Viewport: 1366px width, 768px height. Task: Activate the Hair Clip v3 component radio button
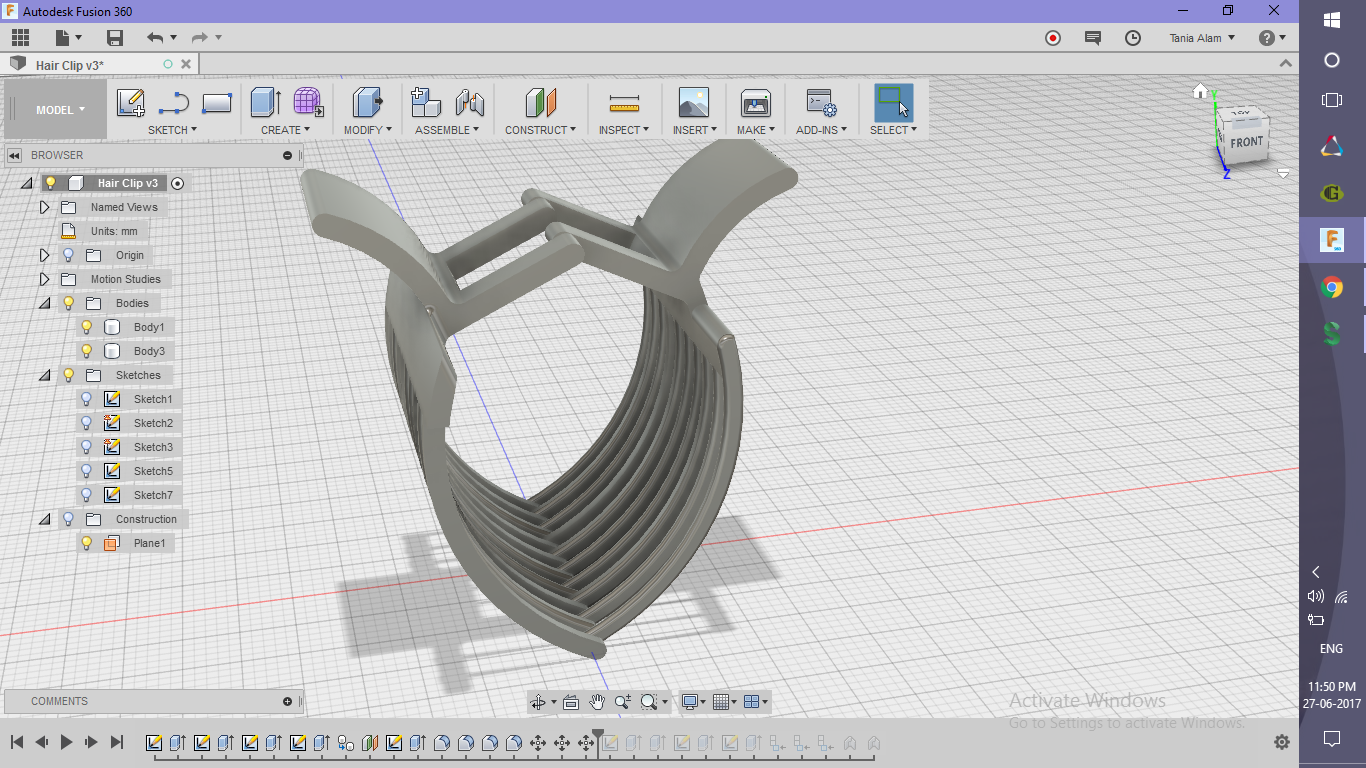tap(178, 183)
